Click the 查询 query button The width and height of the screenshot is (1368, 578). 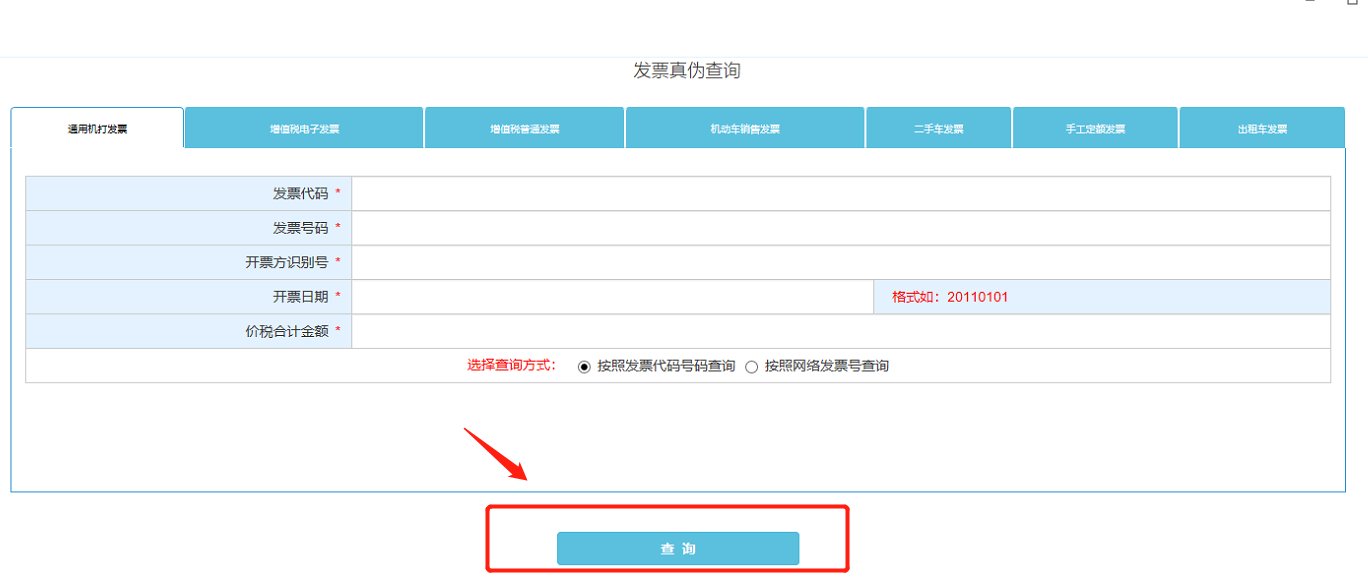coord(678,547)
